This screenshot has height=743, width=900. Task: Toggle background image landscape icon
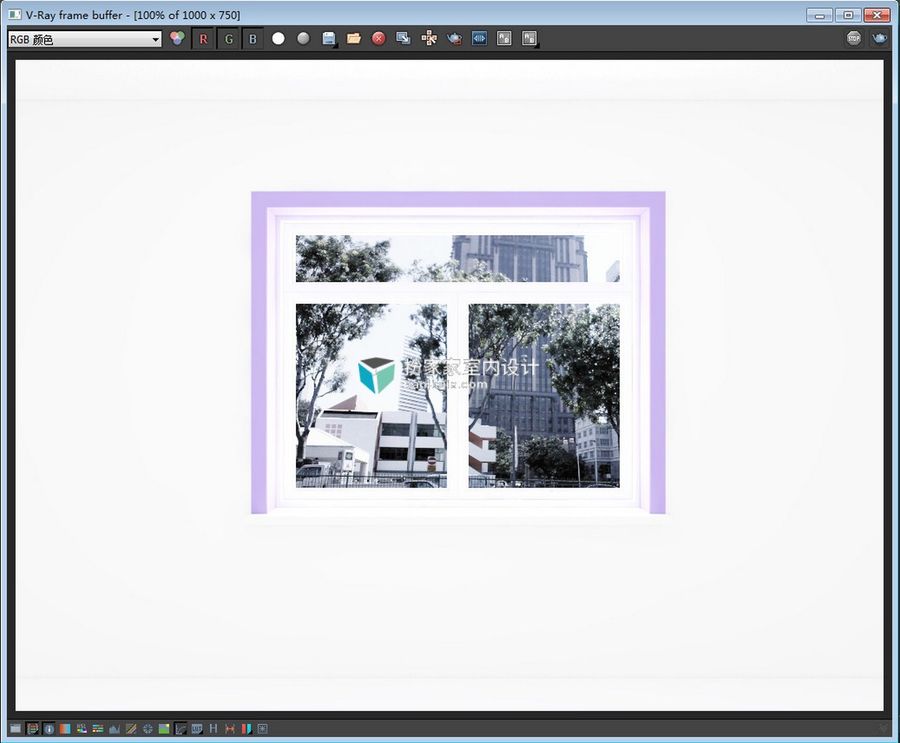164,729
